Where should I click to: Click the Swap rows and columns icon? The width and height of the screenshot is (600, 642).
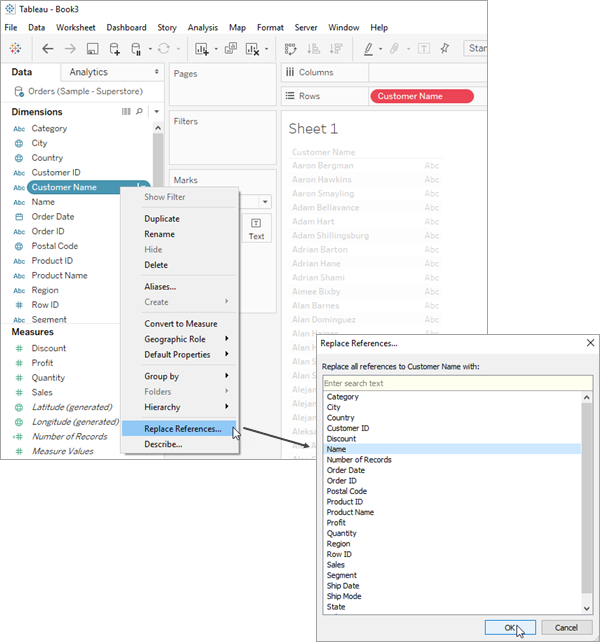290,49
